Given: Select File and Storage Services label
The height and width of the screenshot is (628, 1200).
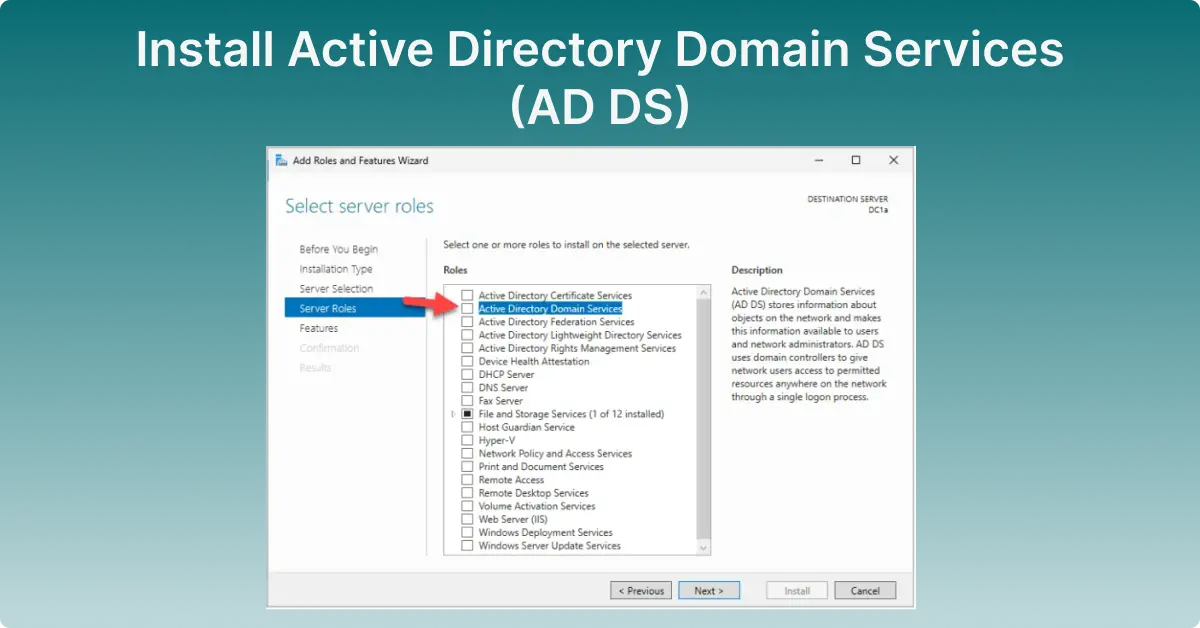Looking at the screenshot, I should coord(571,414).
